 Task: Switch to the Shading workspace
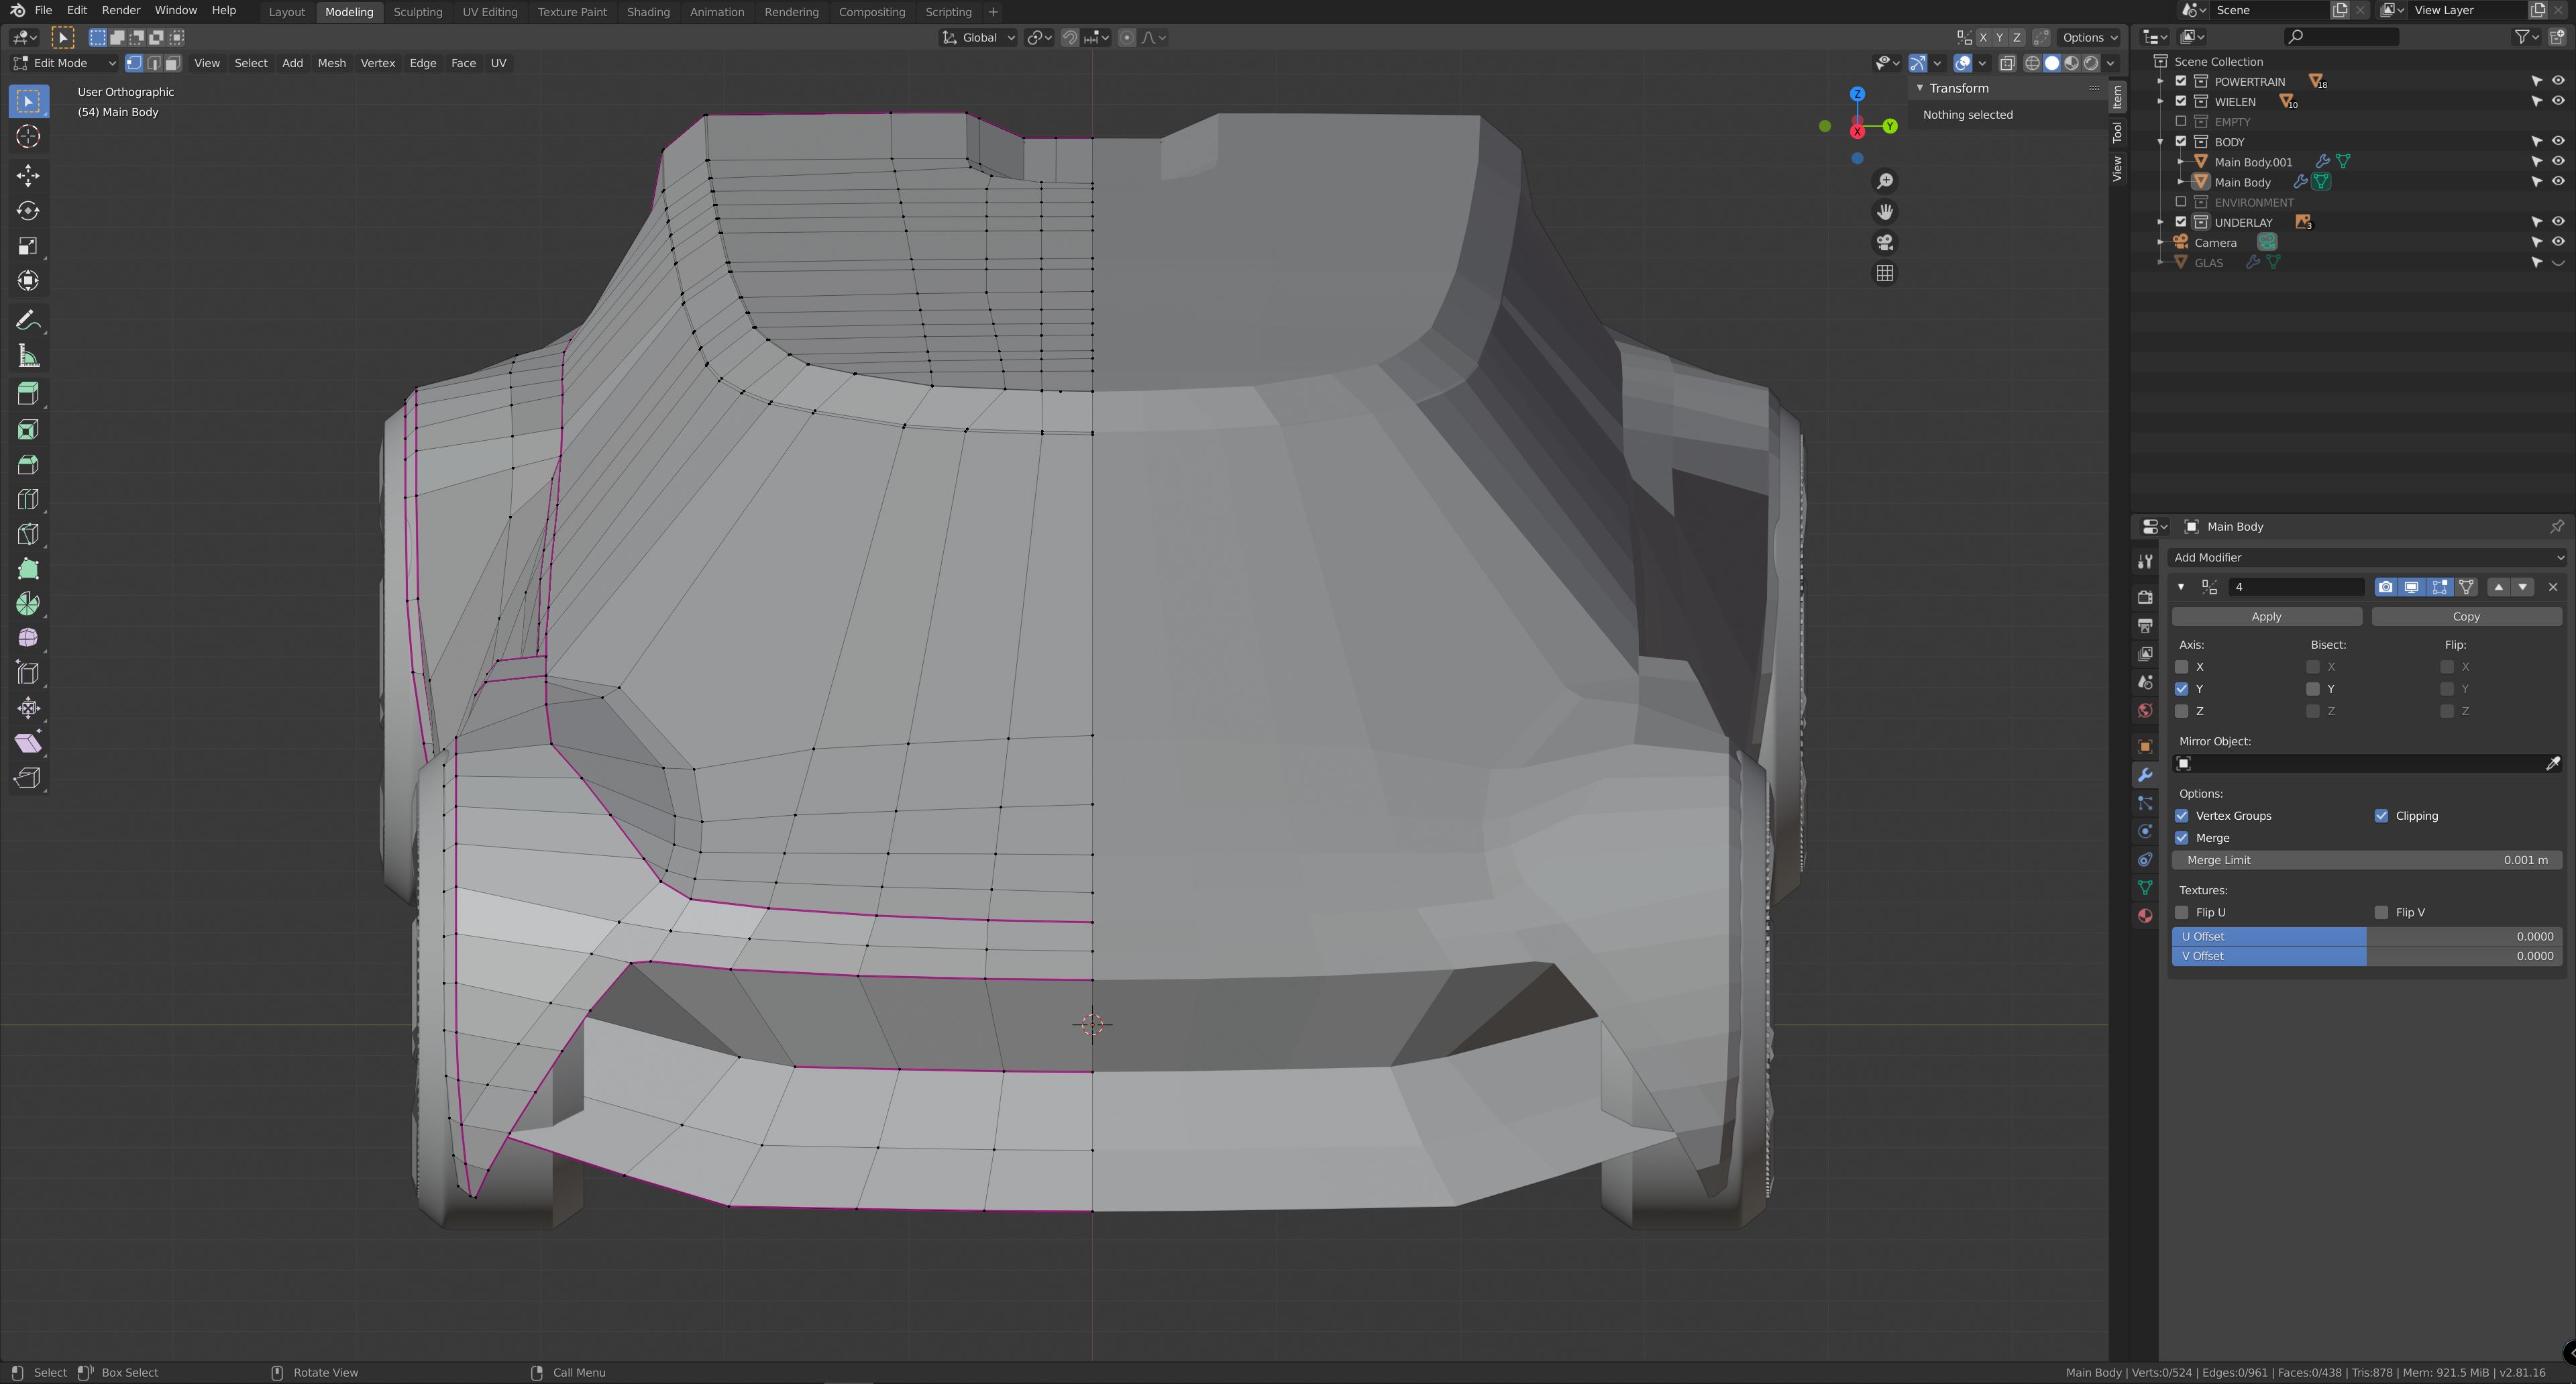coord(648,11)
